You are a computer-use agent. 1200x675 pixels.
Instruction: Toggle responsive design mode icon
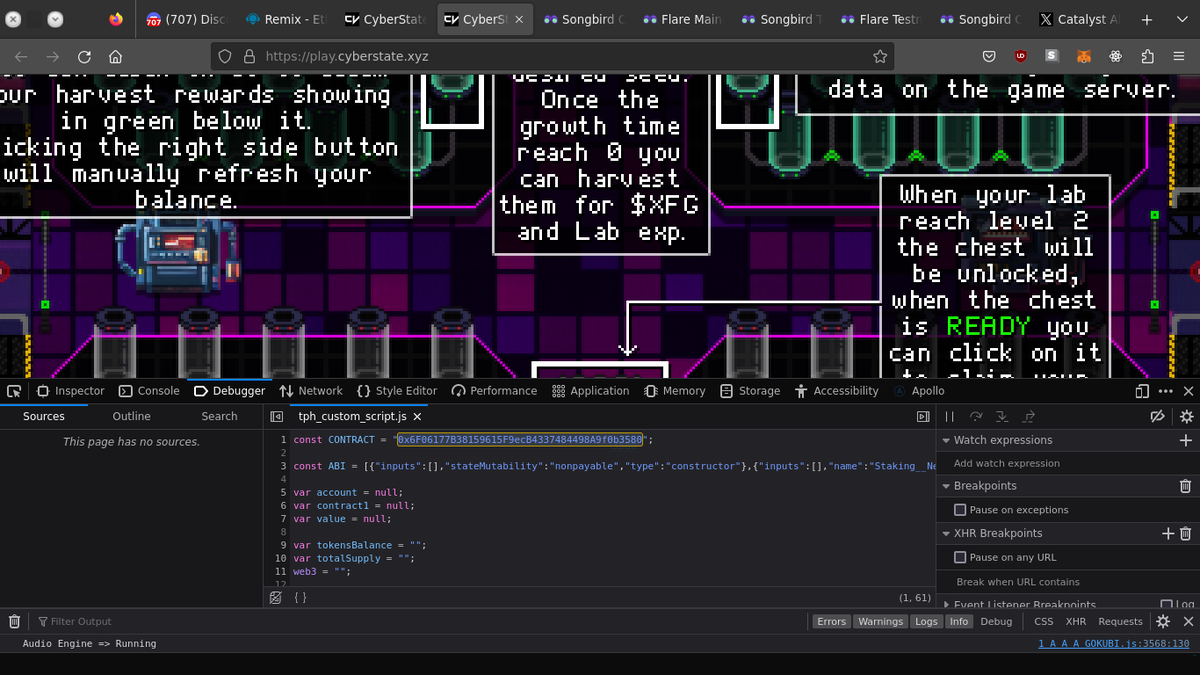[x=1142, y=391]
